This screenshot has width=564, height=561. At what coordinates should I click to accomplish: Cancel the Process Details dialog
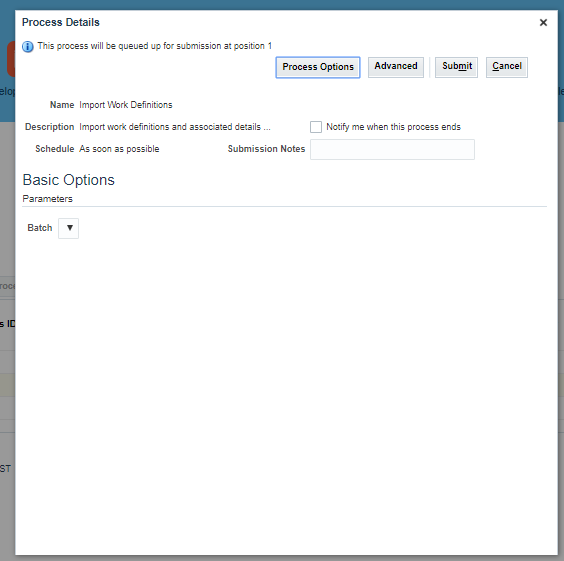(x=507, y=67)
